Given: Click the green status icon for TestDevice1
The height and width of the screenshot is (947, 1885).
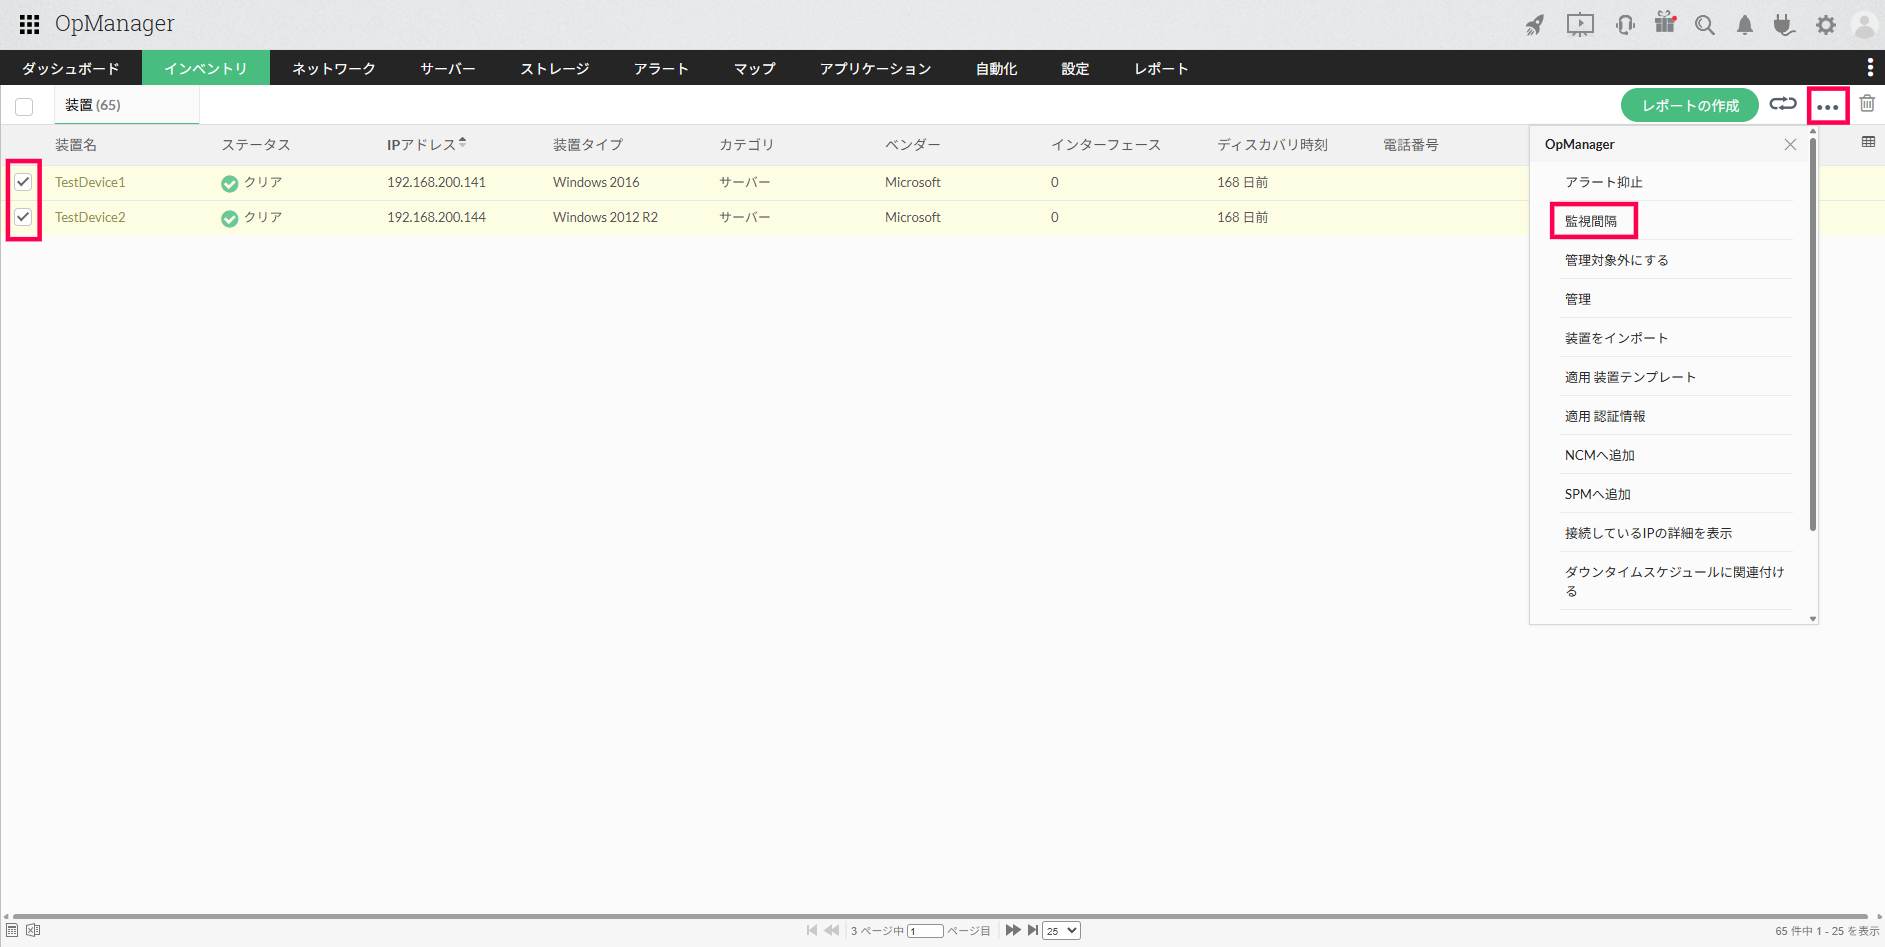Looking at the screenshot, I should click(229, 183).
